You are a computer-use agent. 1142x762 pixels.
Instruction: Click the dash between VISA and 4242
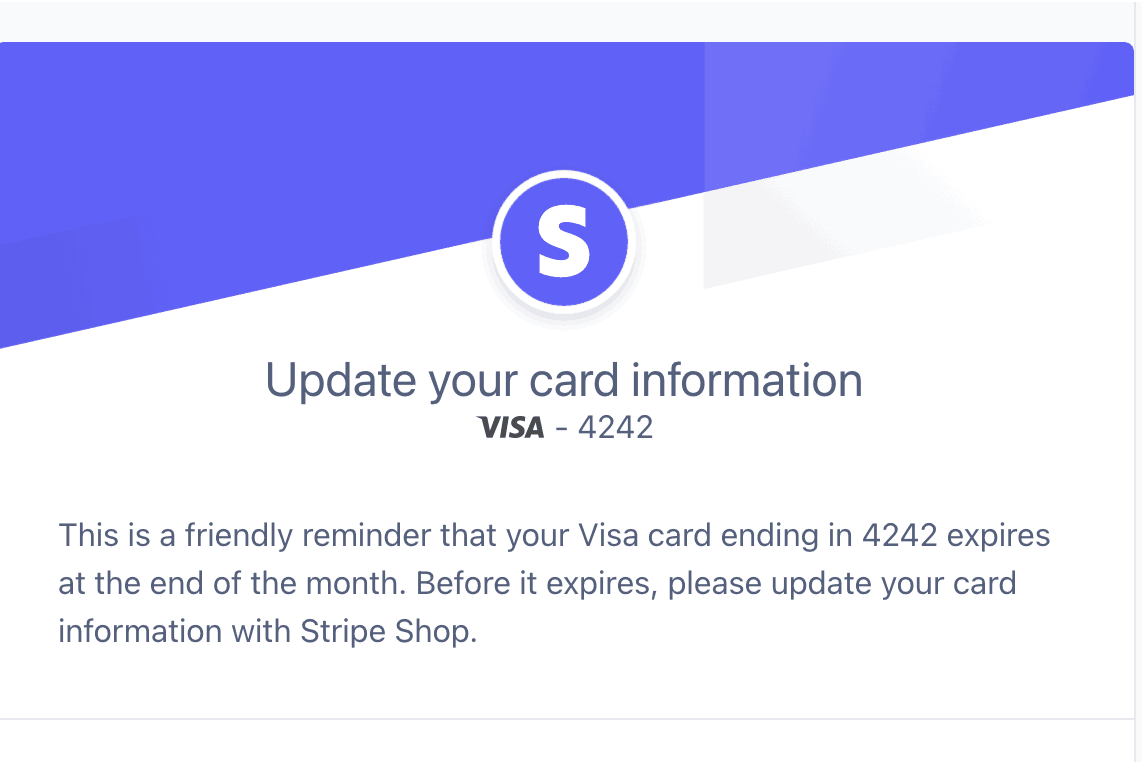(561, 428)
